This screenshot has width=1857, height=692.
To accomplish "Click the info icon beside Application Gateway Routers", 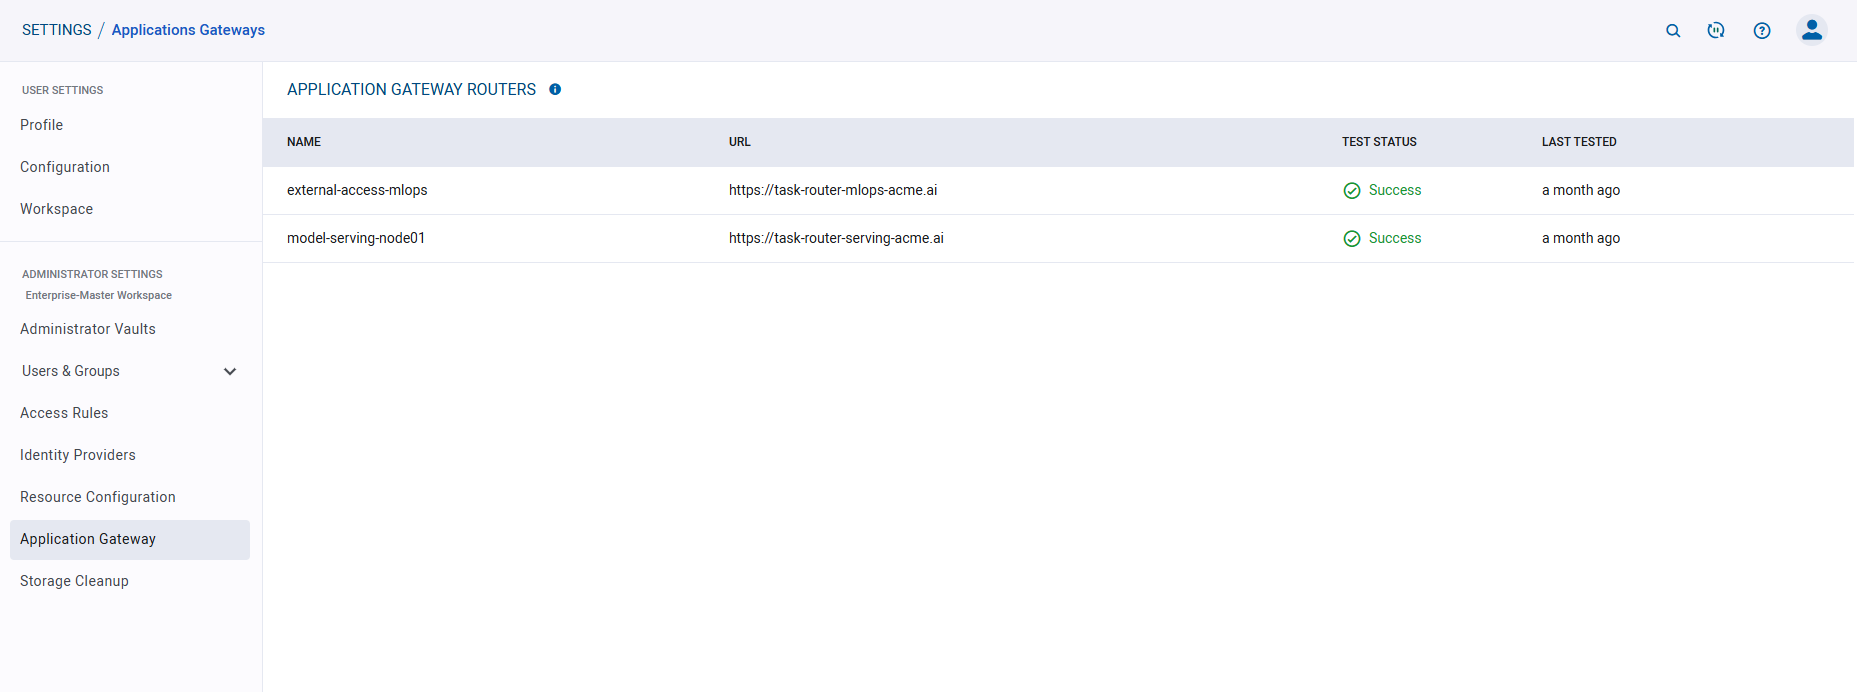I will [x=555, y=90].
